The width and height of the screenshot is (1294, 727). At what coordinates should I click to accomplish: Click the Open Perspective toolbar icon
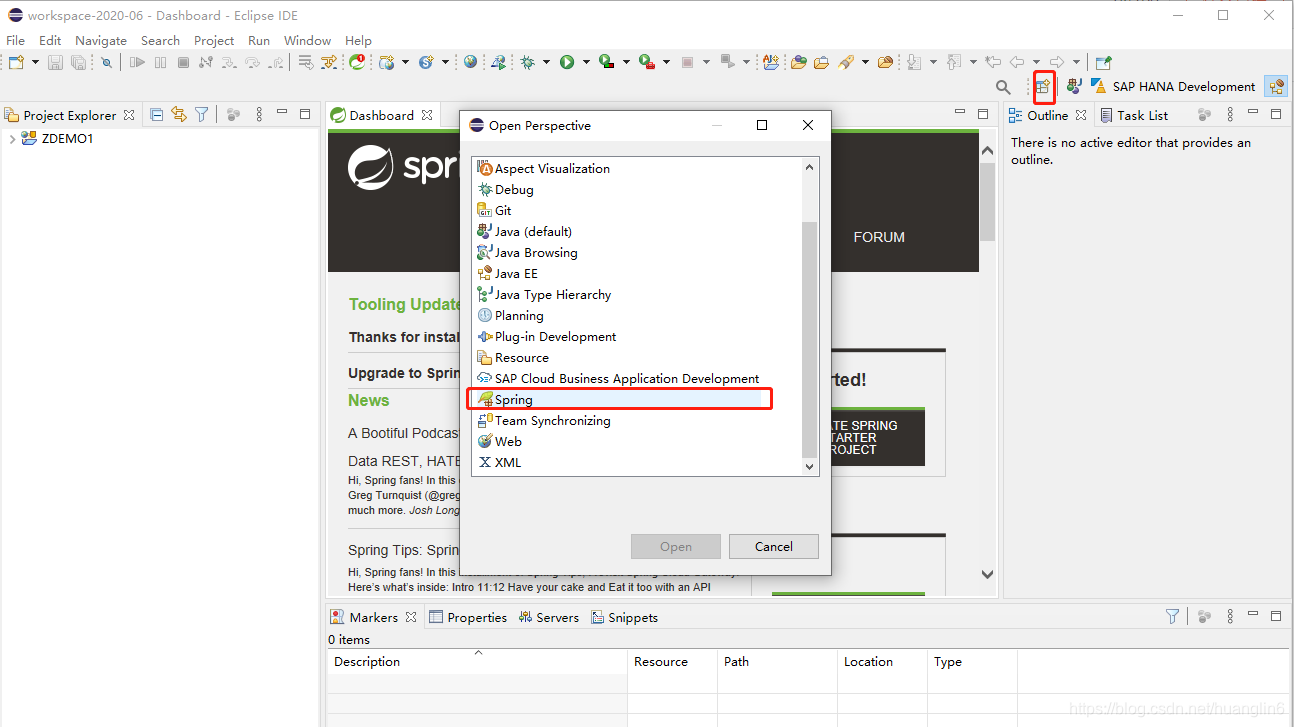(x=1043, y=86)
